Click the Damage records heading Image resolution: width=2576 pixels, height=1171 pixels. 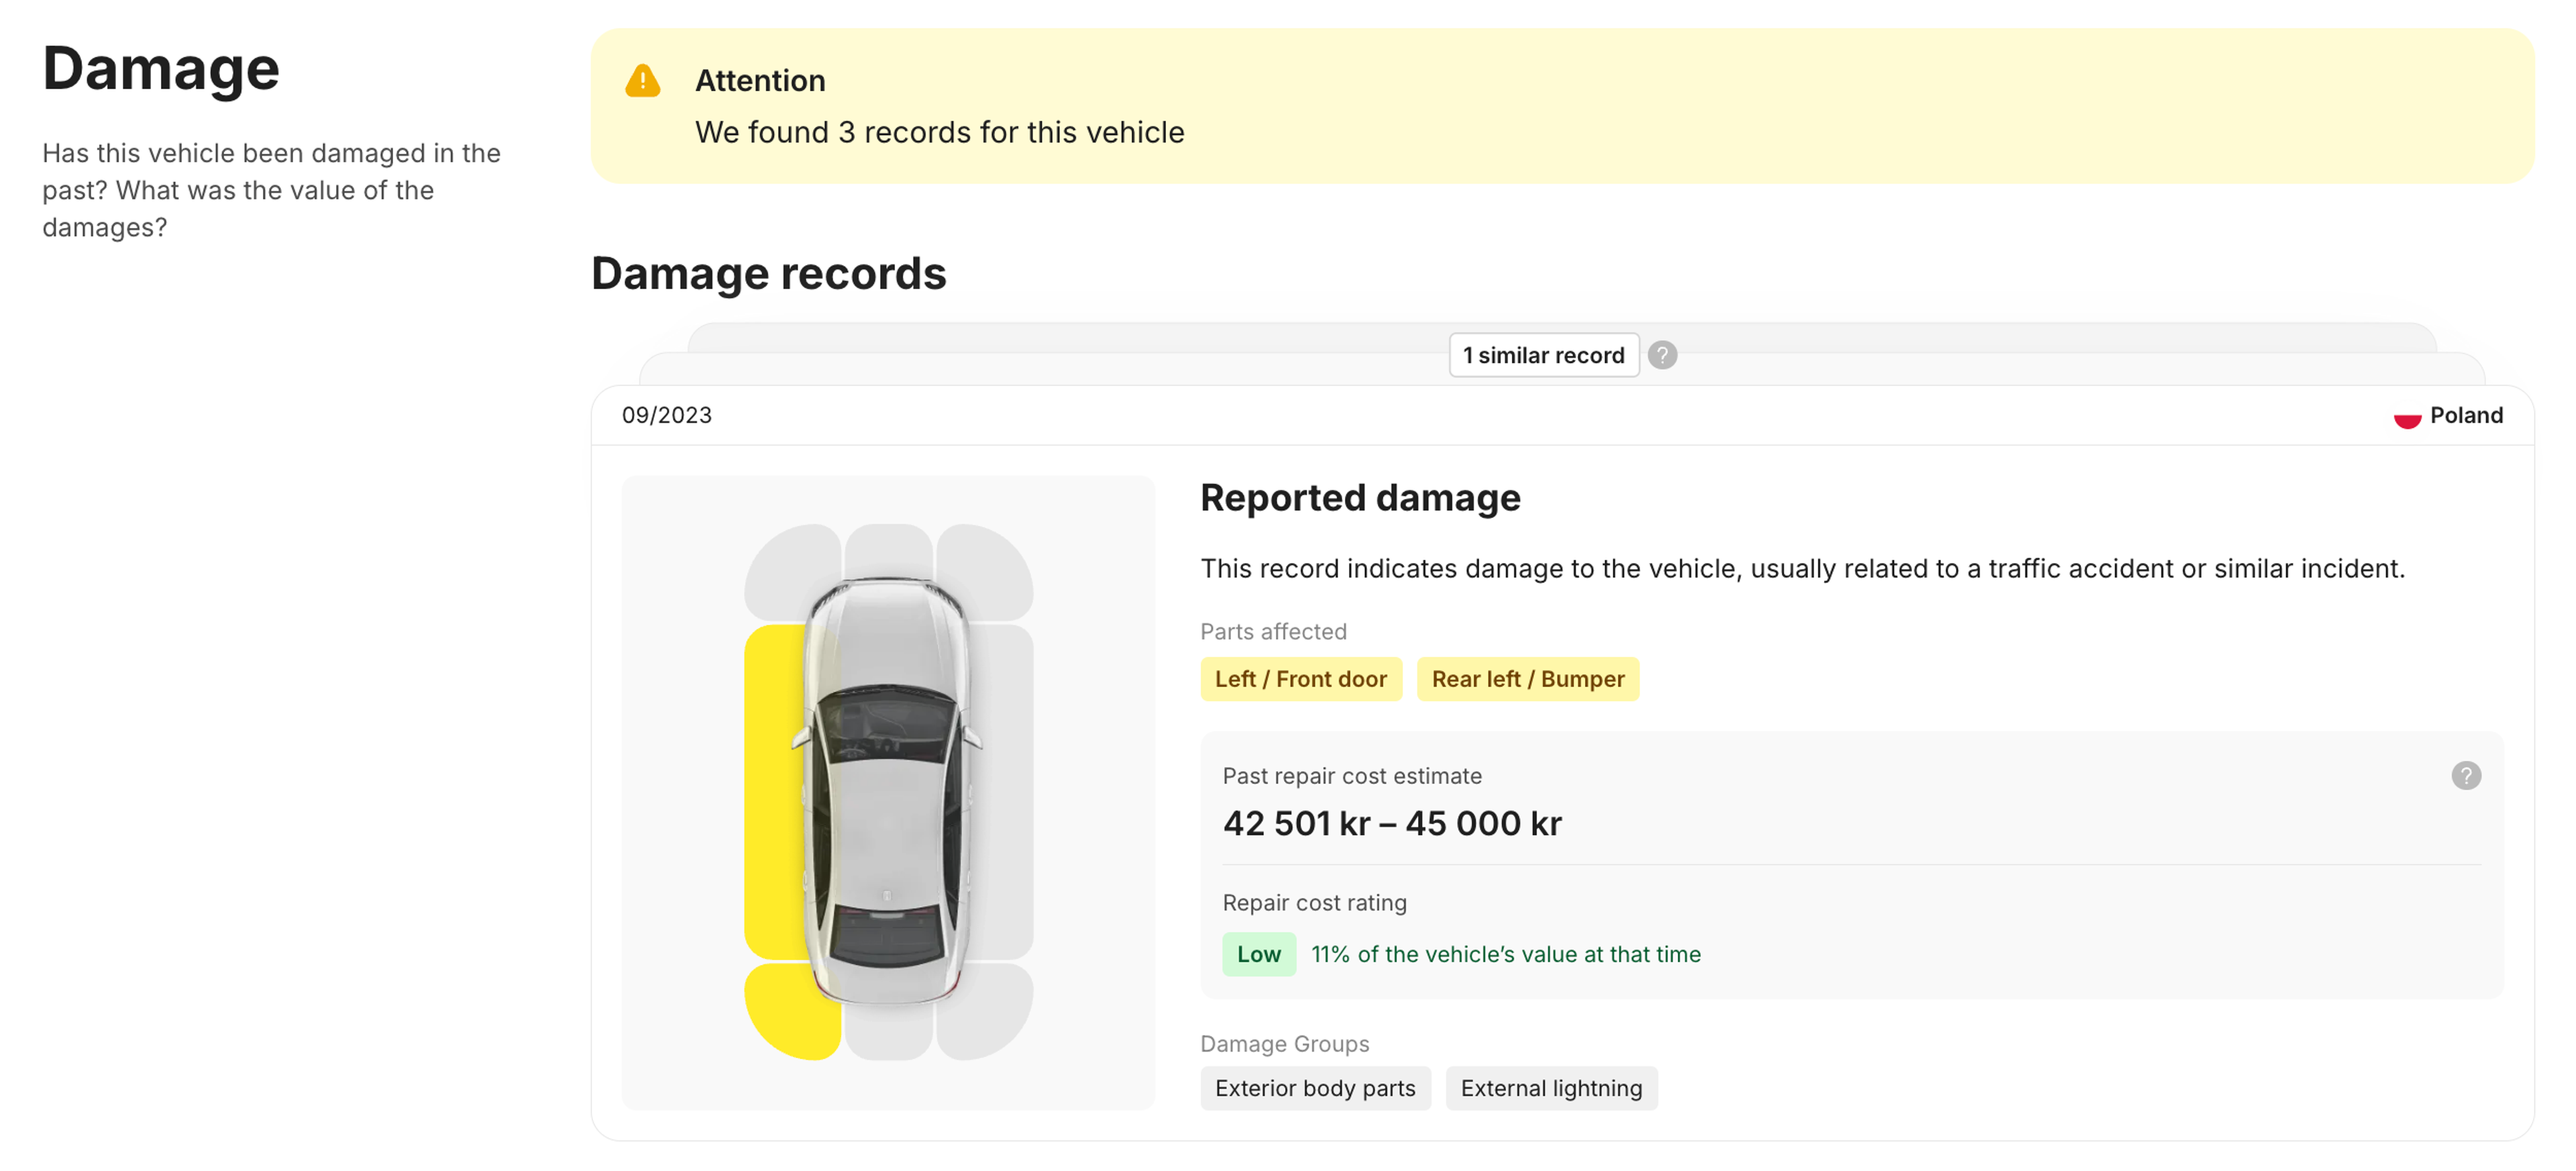(x=768, y=273)
